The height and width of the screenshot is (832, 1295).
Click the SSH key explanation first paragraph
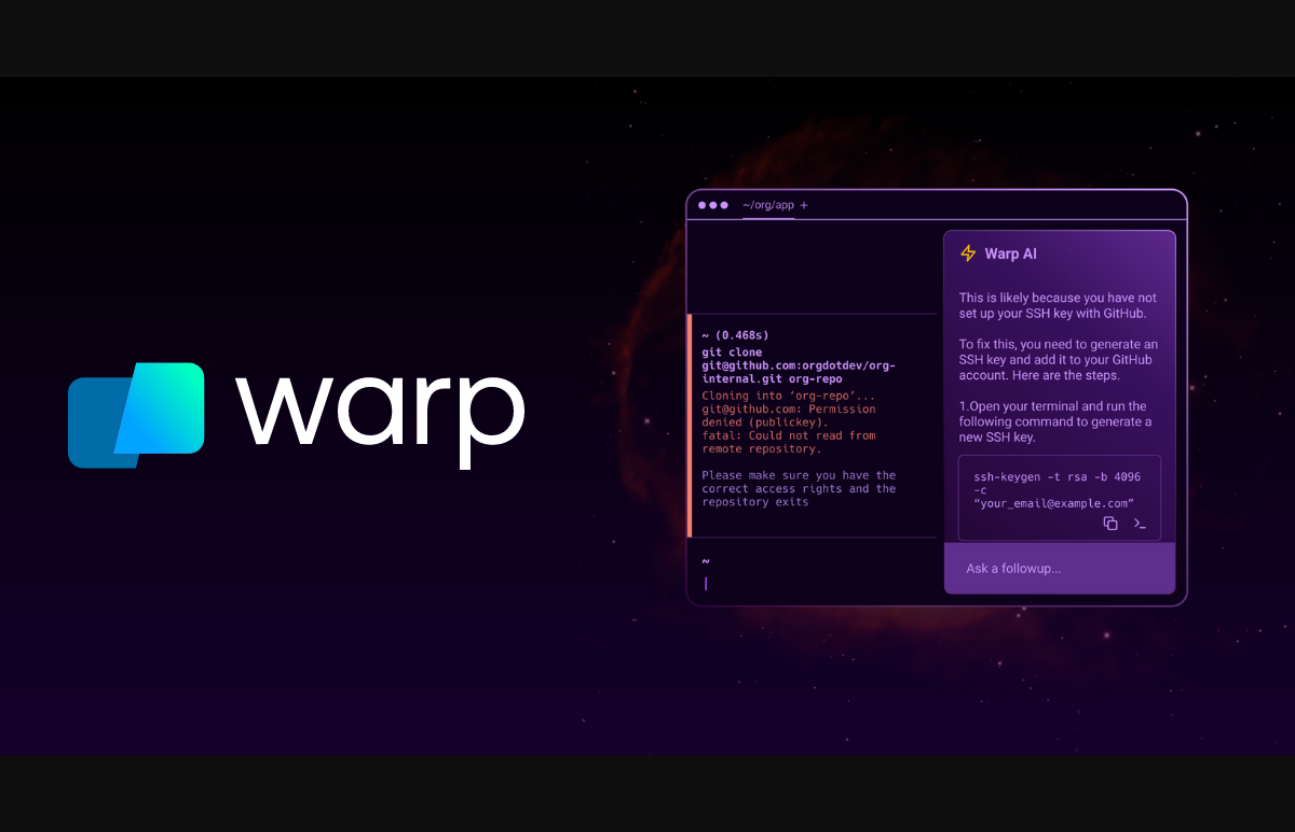1057,305
